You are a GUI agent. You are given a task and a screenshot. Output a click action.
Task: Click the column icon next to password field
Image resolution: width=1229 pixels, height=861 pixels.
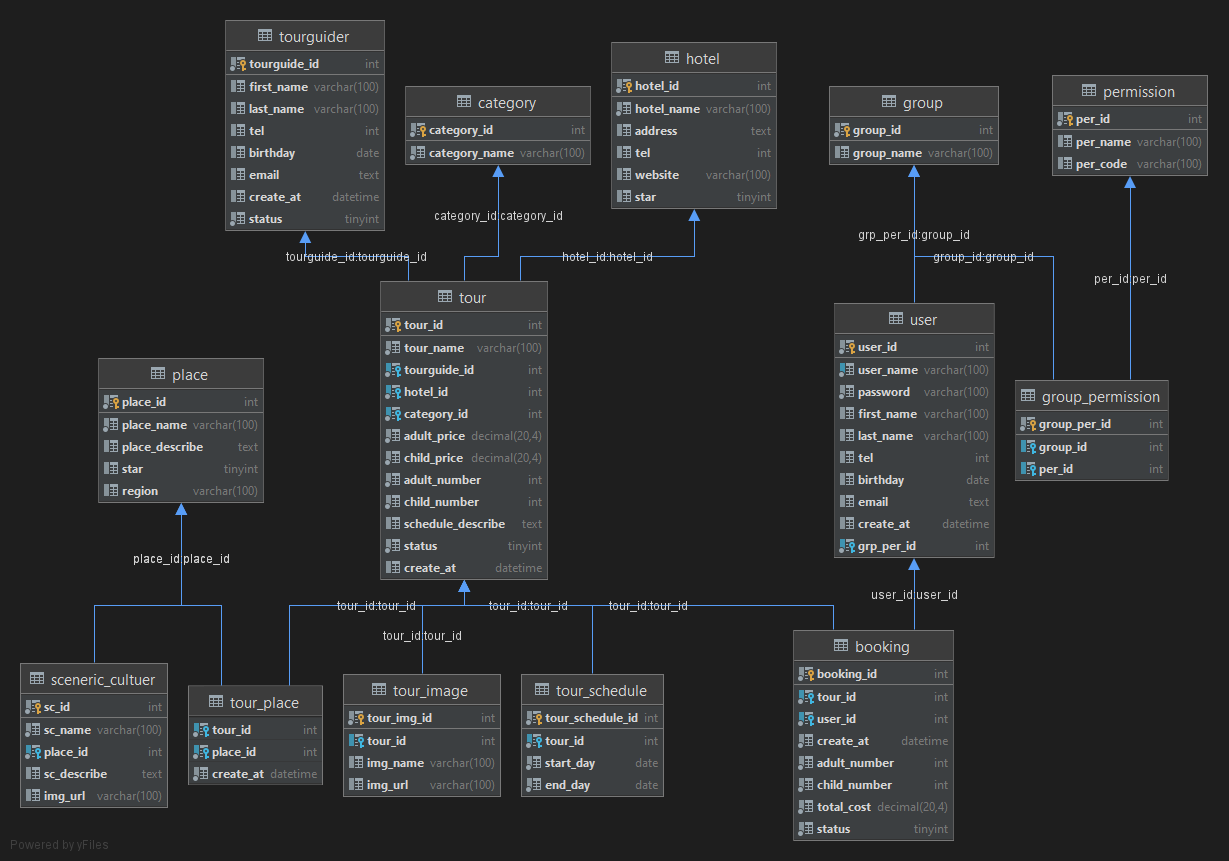click(847, 391)
